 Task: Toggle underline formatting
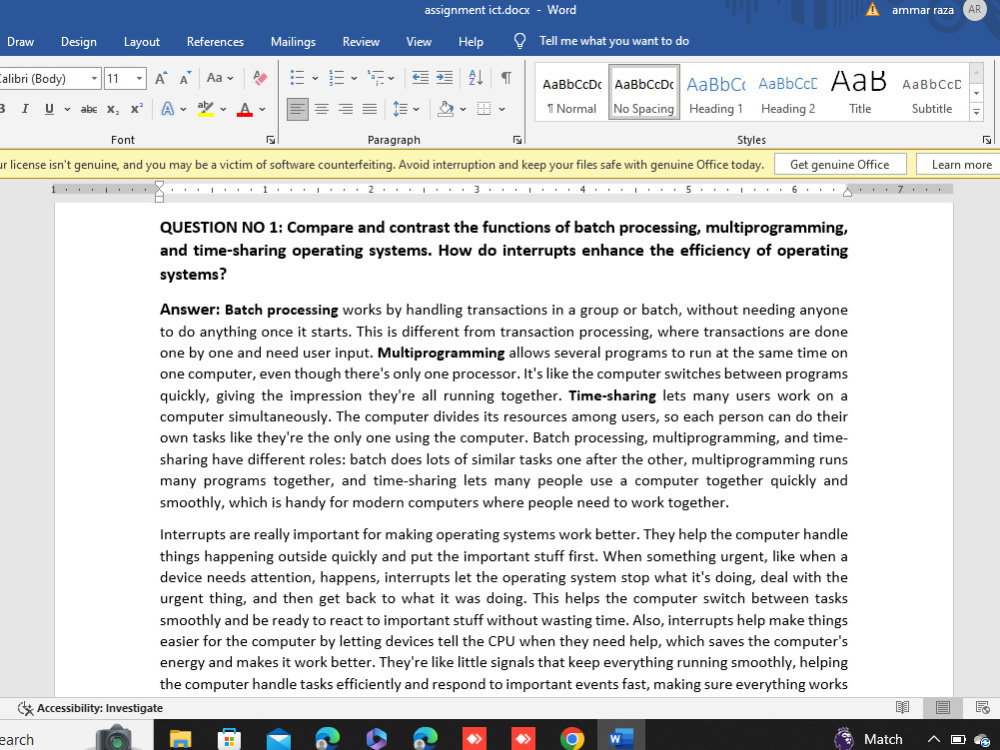point(49,109)
